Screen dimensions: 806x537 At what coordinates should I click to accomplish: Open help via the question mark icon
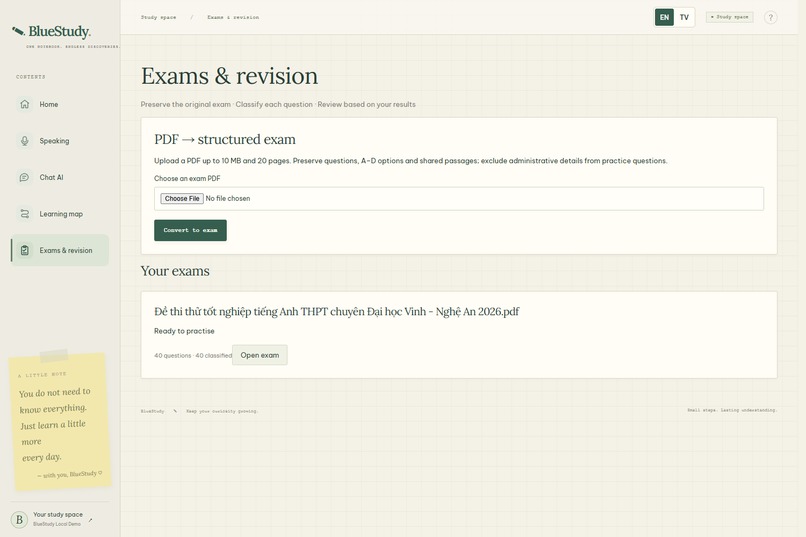tap(770, 17)
